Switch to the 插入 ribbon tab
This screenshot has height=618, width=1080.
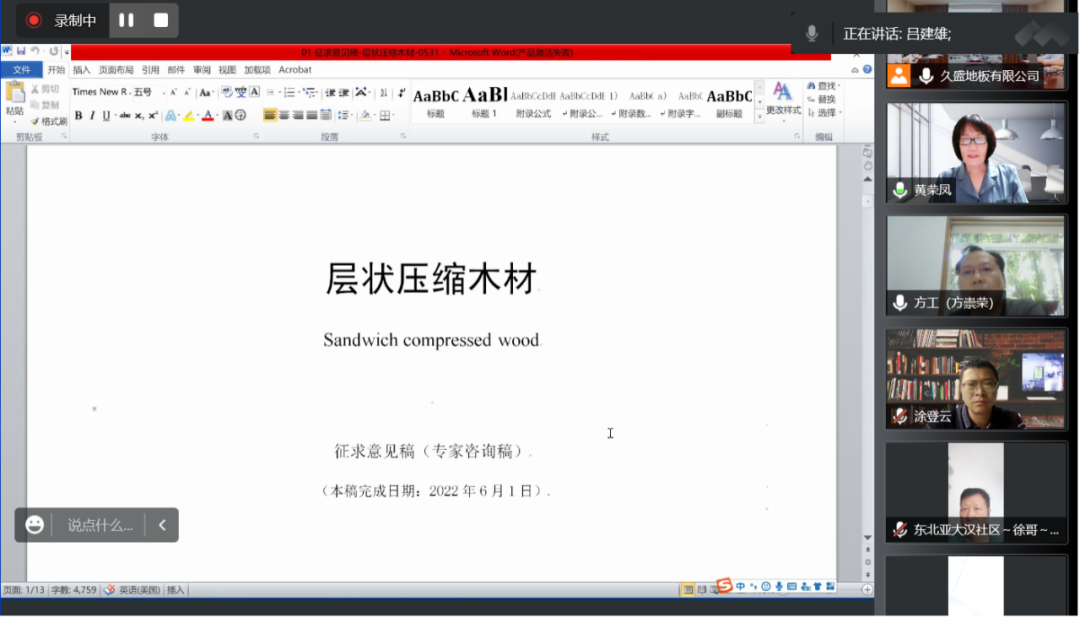82,70
